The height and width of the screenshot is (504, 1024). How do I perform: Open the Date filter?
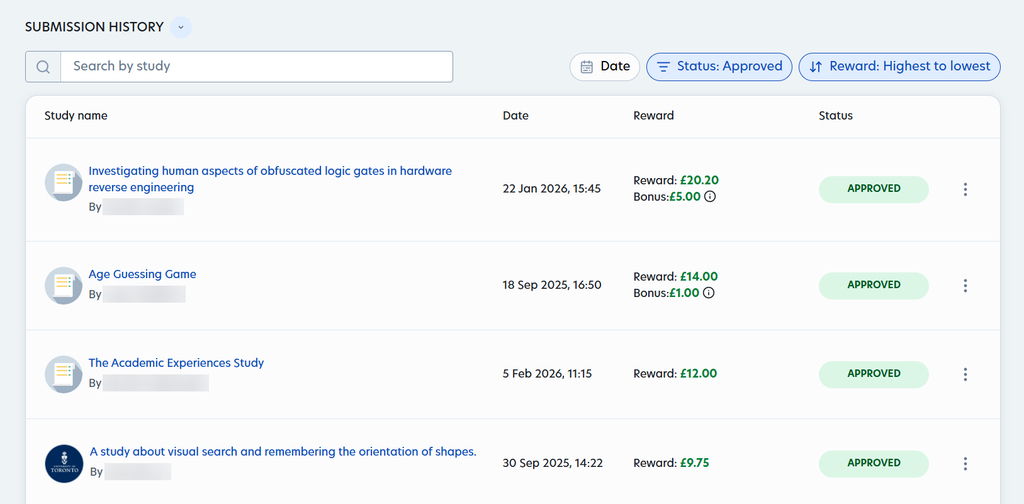tap(605, 67)
